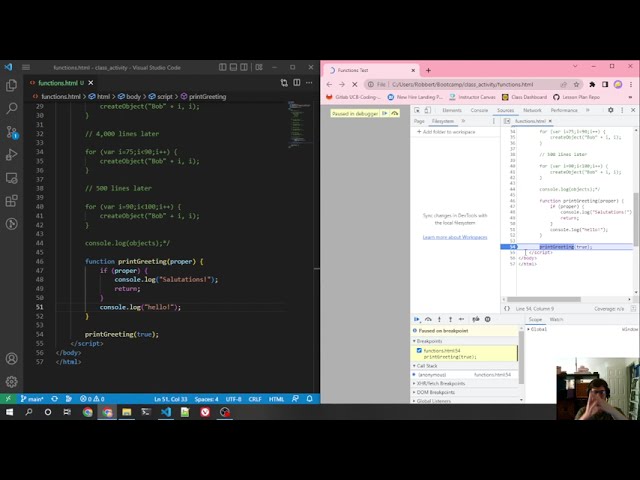This screenshot has width=640, height=480.
Task: Open the Lesson Plan Repo bookmark
Action: 577,97
